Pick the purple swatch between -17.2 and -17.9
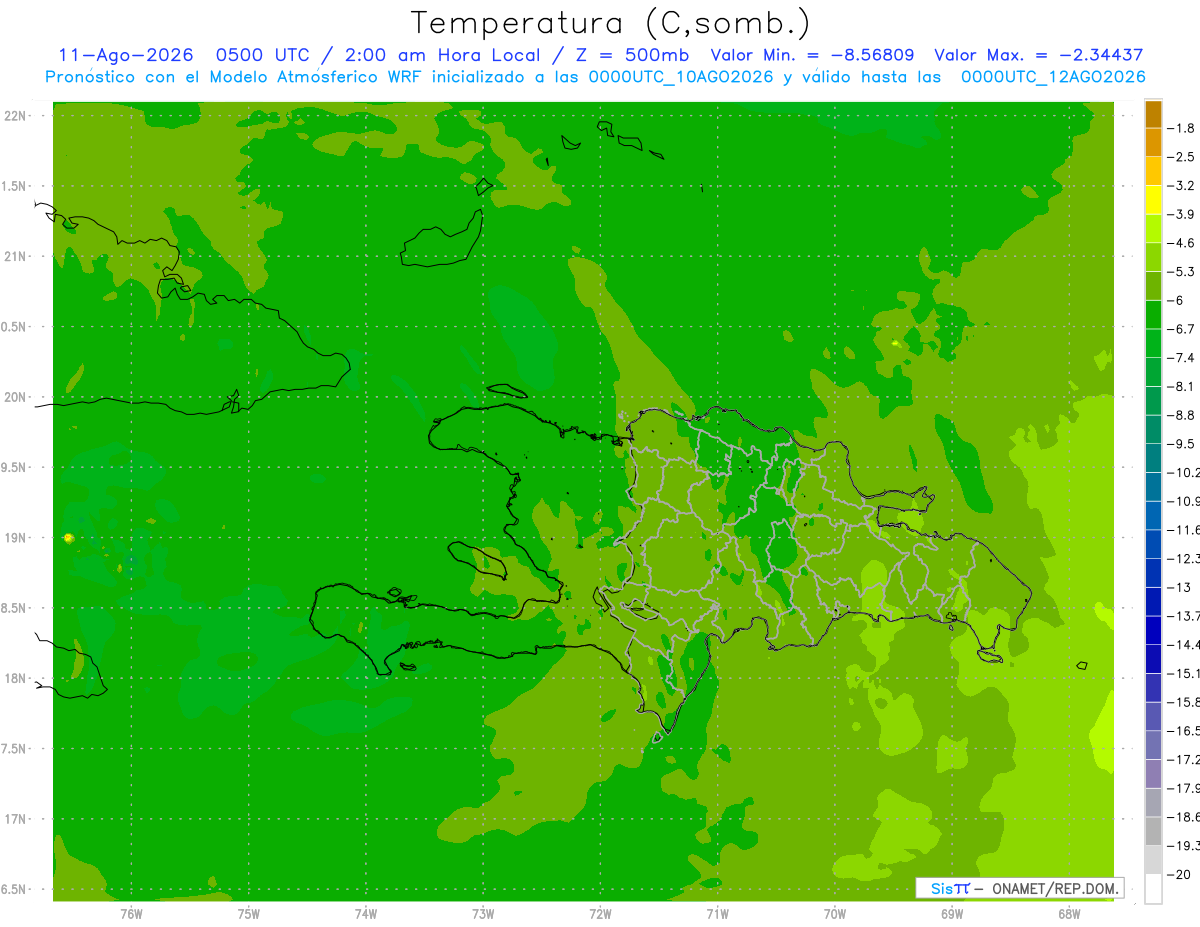1200x927 pixels. coord(1153,774)
